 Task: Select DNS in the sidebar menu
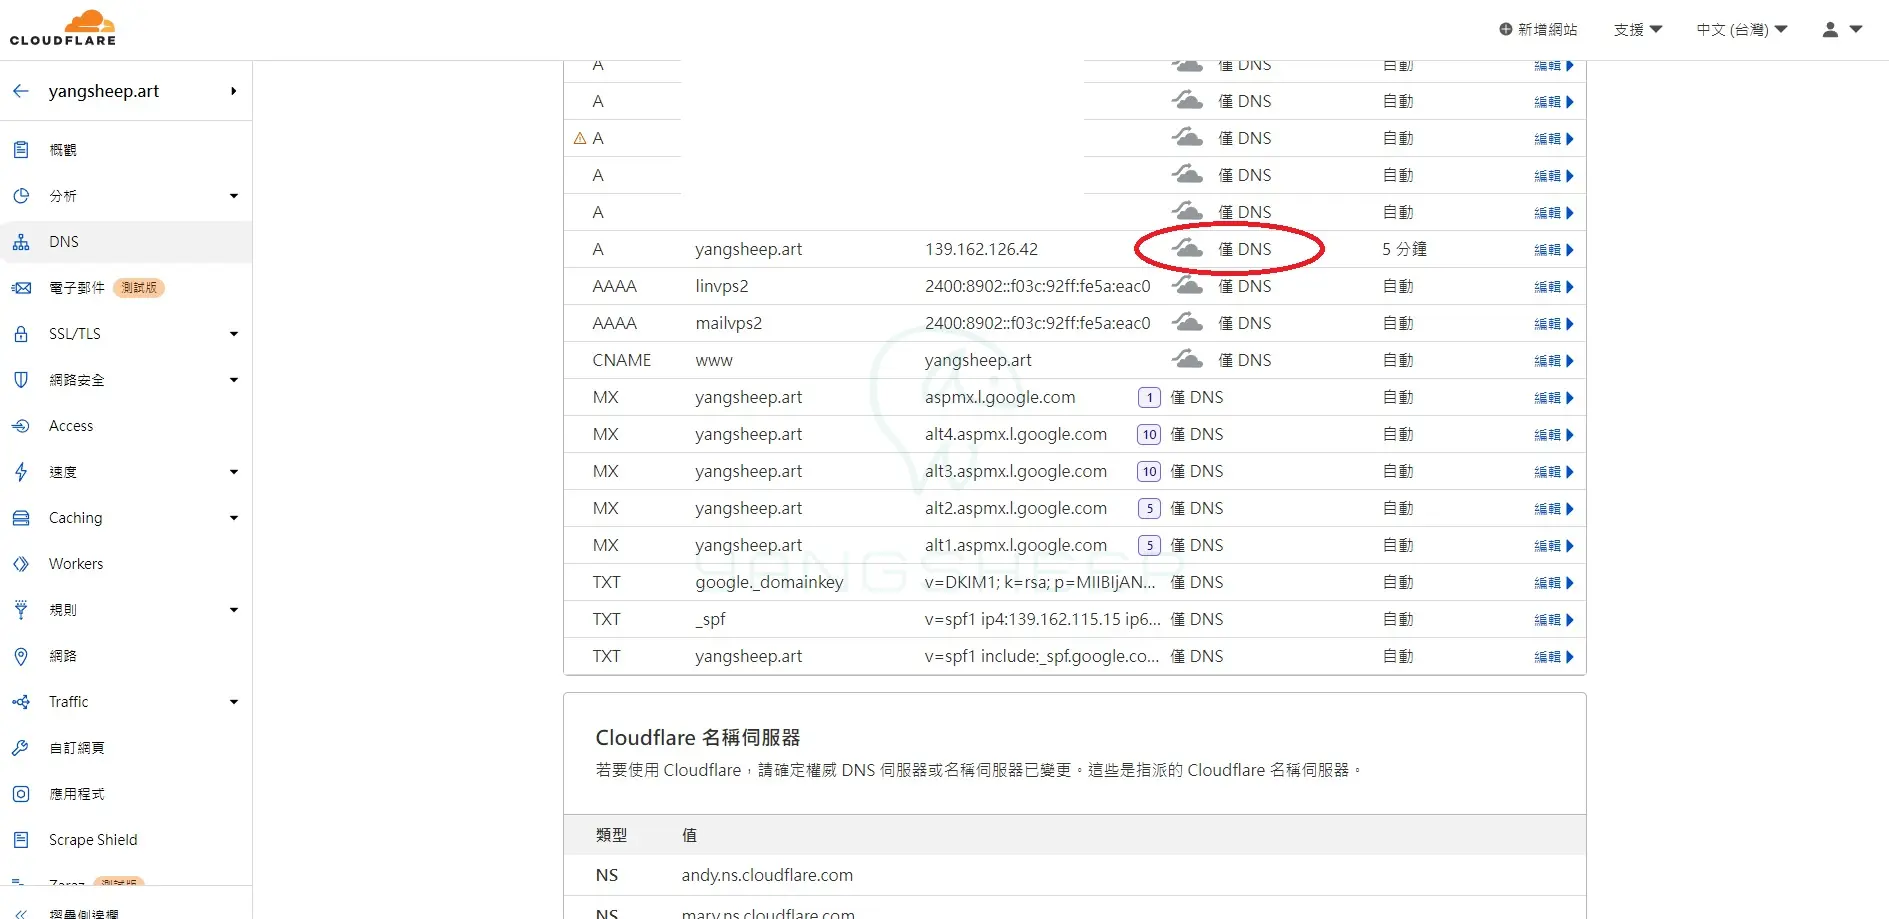pyautogui.click(x=126, y=242)
